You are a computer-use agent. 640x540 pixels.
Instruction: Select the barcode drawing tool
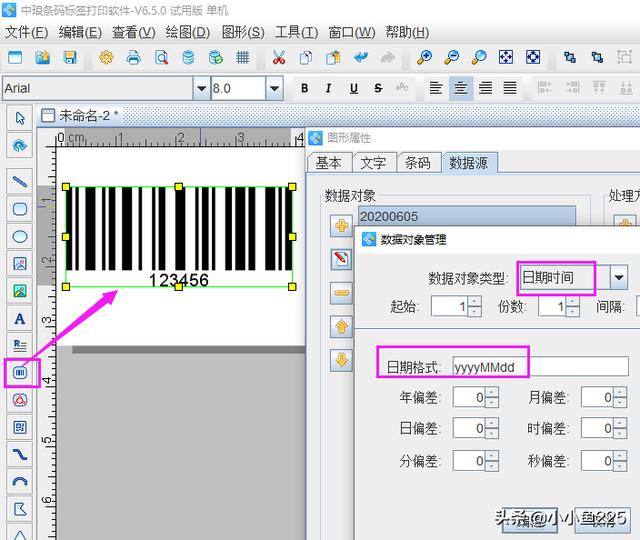(19, 373)
